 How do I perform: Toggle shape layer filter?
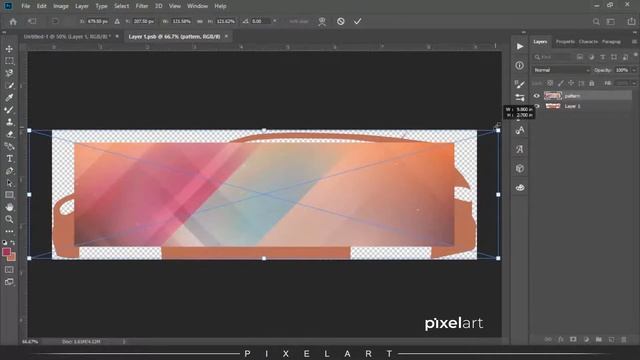click(x=614, y=57)
